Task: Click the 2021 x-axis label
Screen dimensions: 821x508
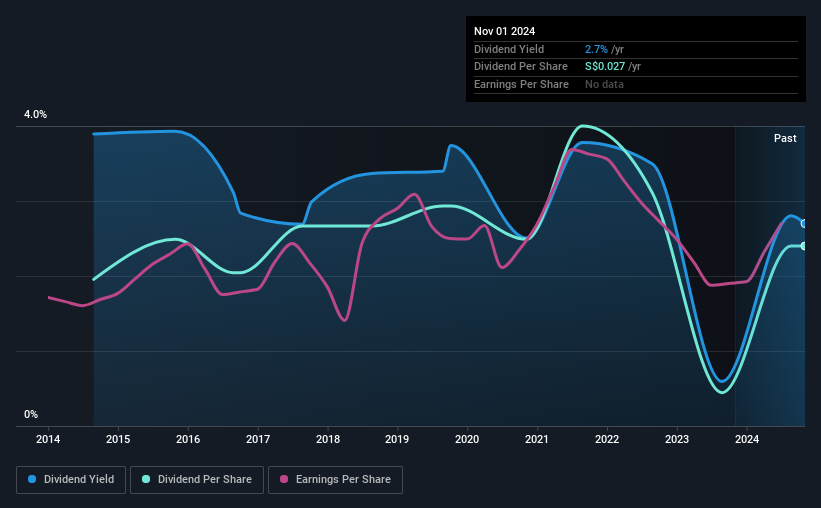Action: coord(537,439)
